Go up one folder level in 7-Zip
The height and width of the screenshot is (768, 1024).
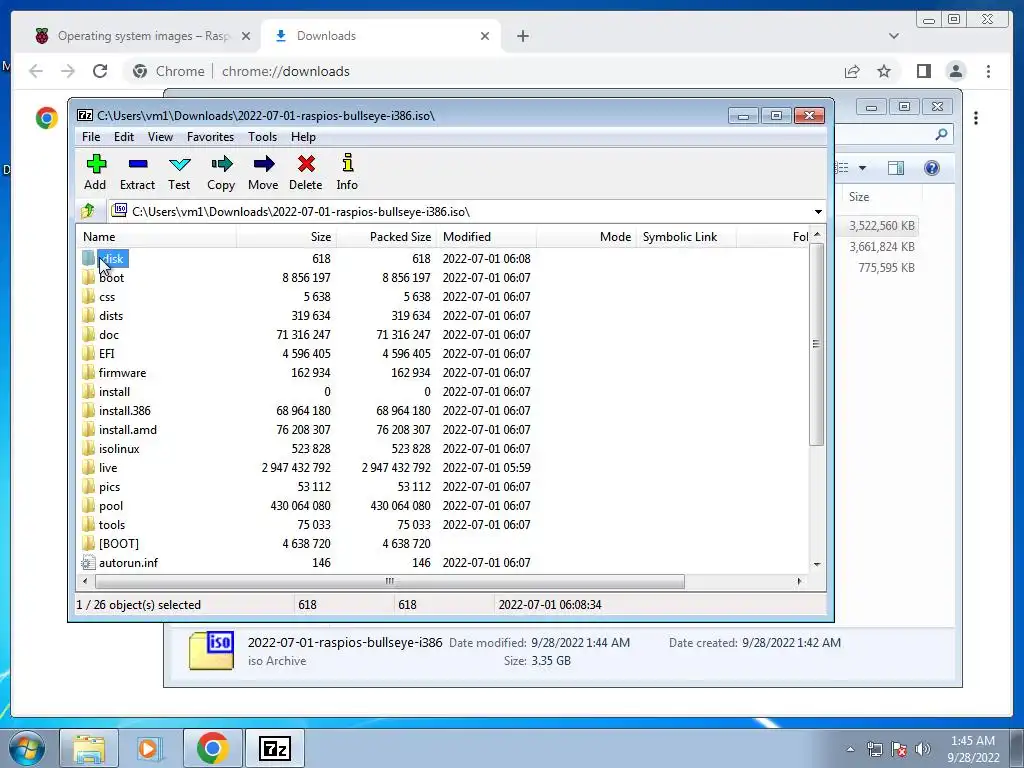click(x=88, y=211)
